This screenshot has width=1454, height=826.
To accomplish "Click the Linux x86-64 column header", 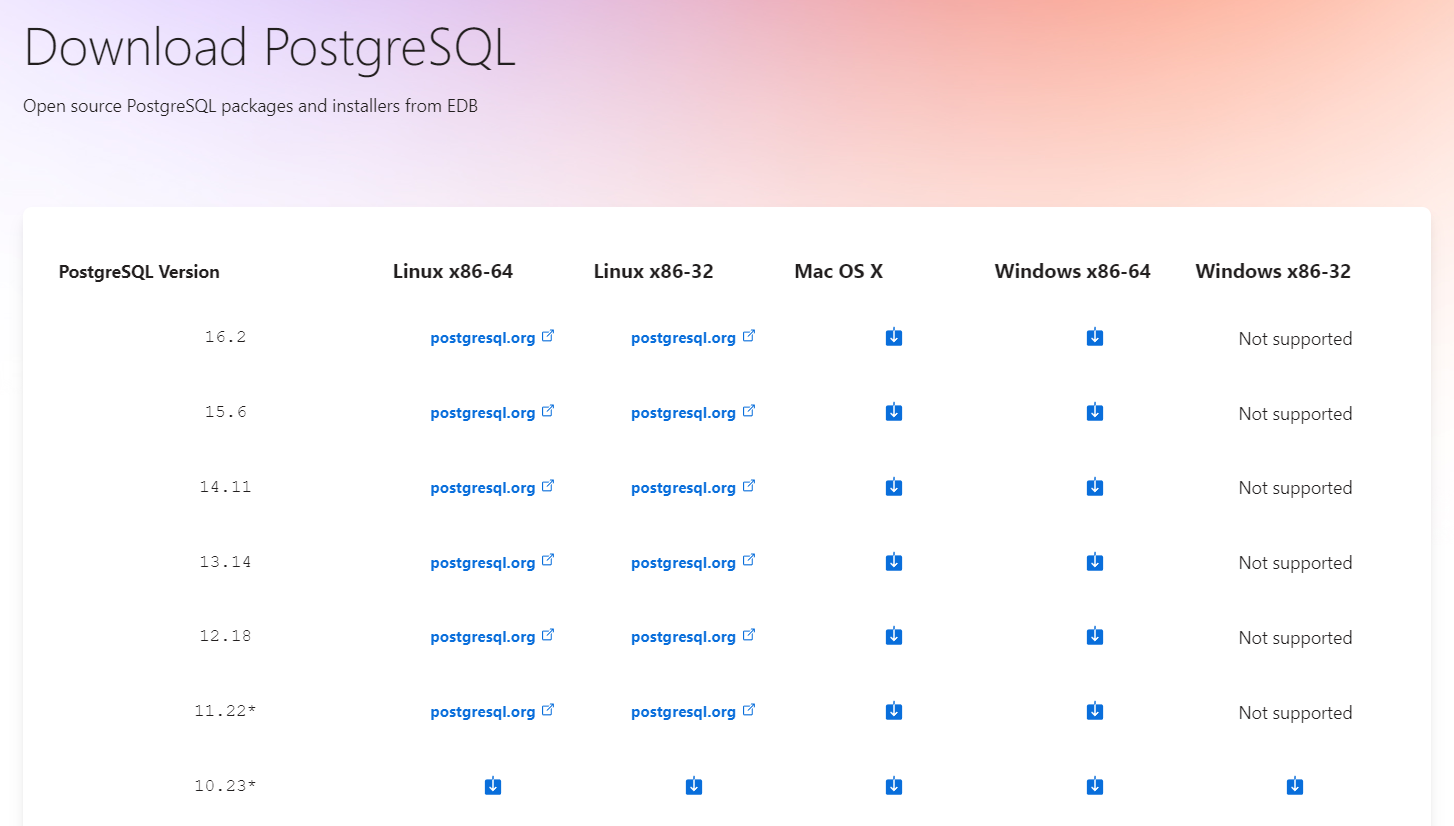I will click(x=453, y=271).
